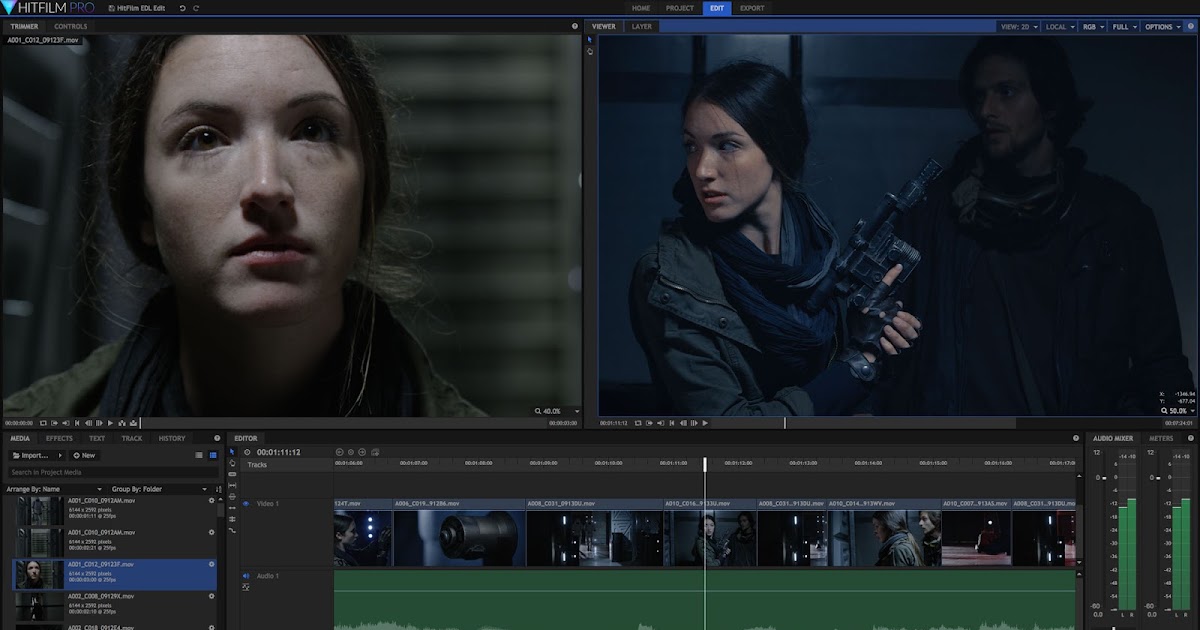Open help for the Viewer panel
The height and width of the screenshot is (630, 1200).
1191,26
